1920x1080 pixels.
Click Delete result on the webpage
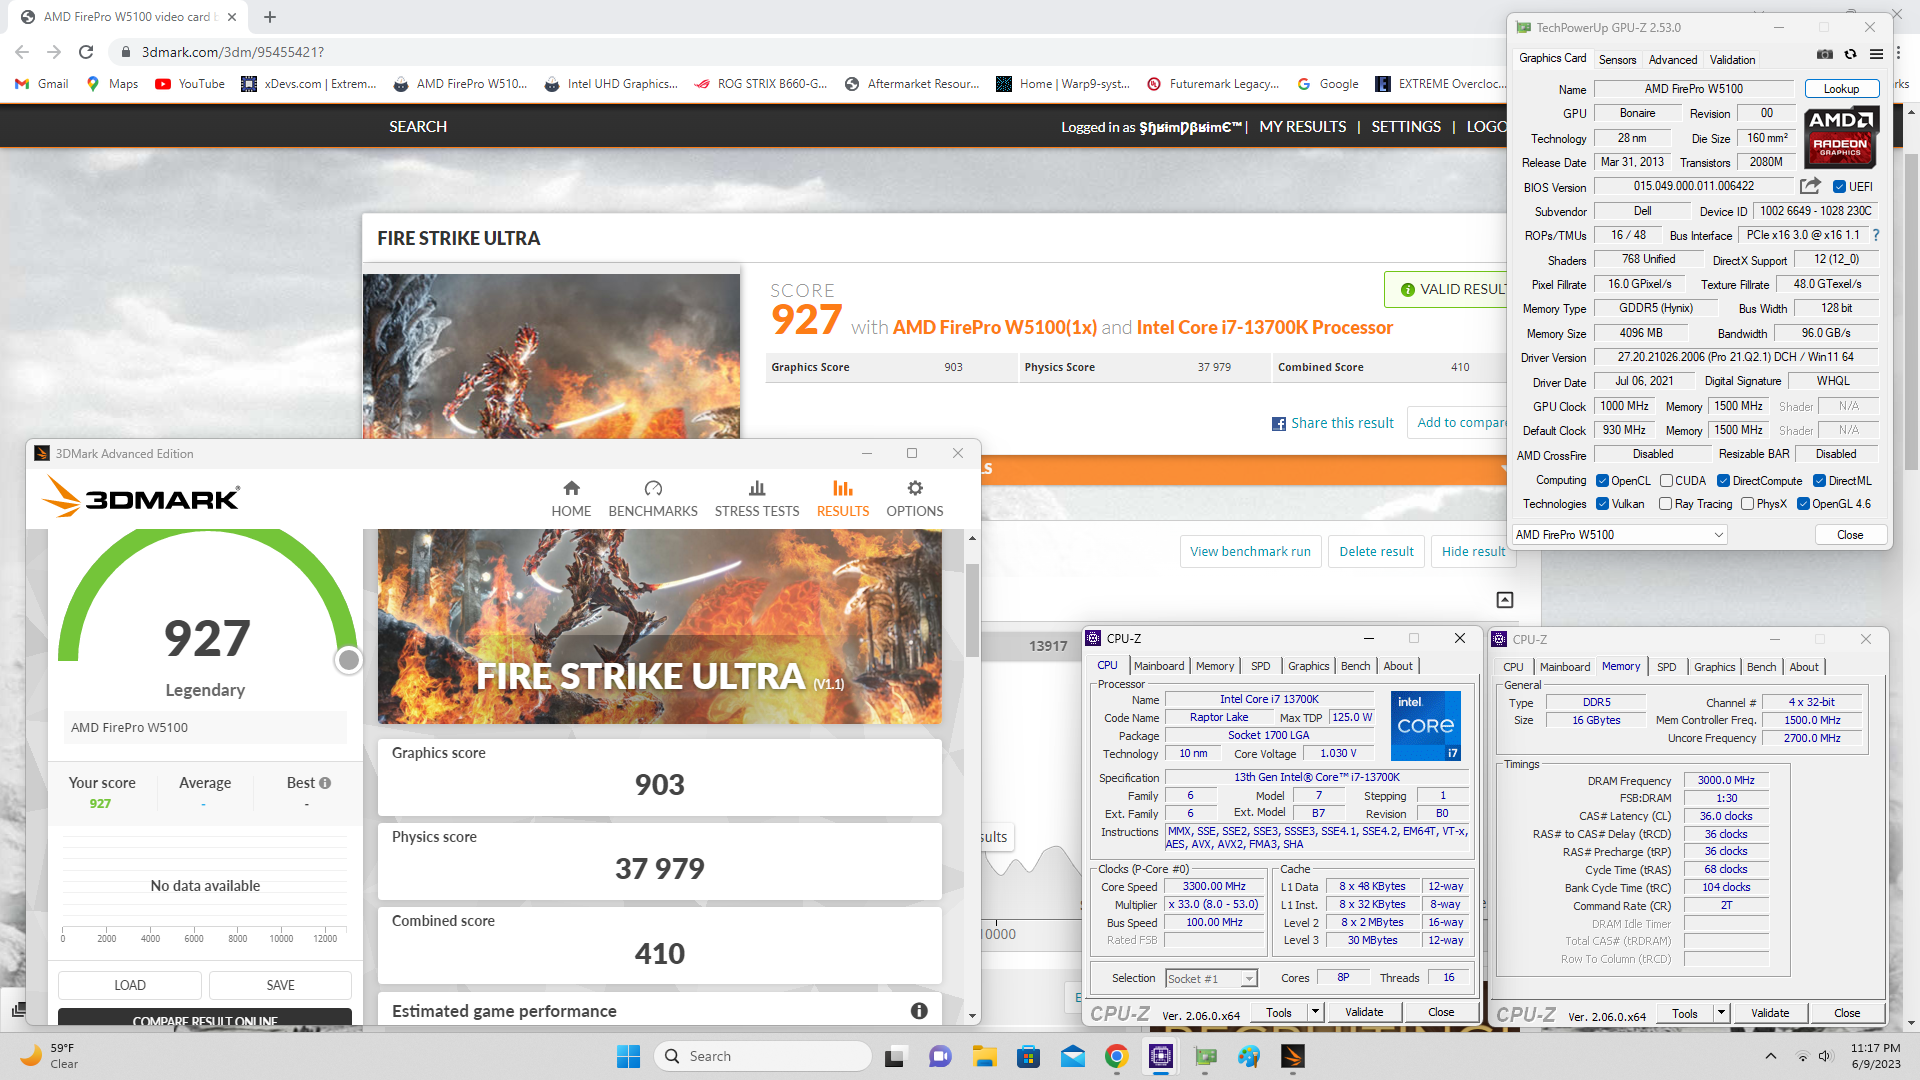tap(1376, 551)
